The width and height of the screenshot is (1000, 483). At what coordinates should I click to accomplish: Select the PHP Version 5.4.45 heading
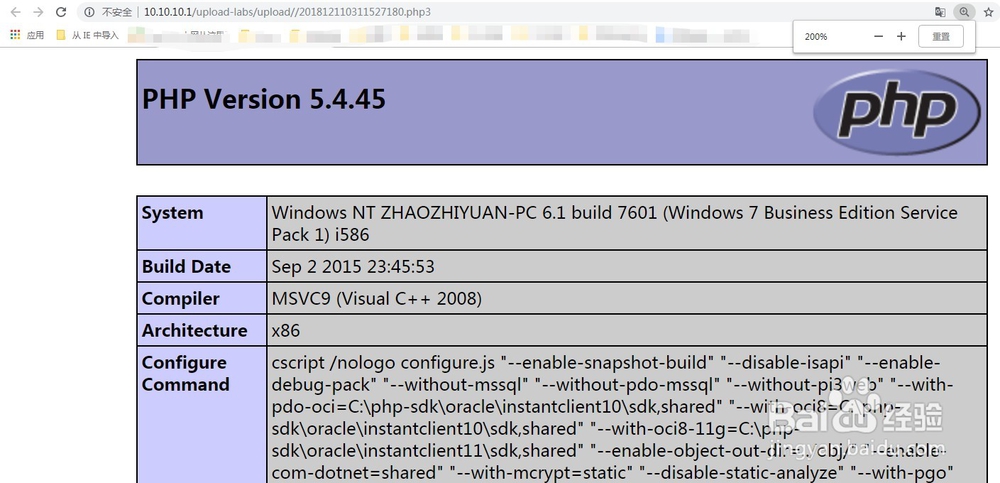[263, 100]
